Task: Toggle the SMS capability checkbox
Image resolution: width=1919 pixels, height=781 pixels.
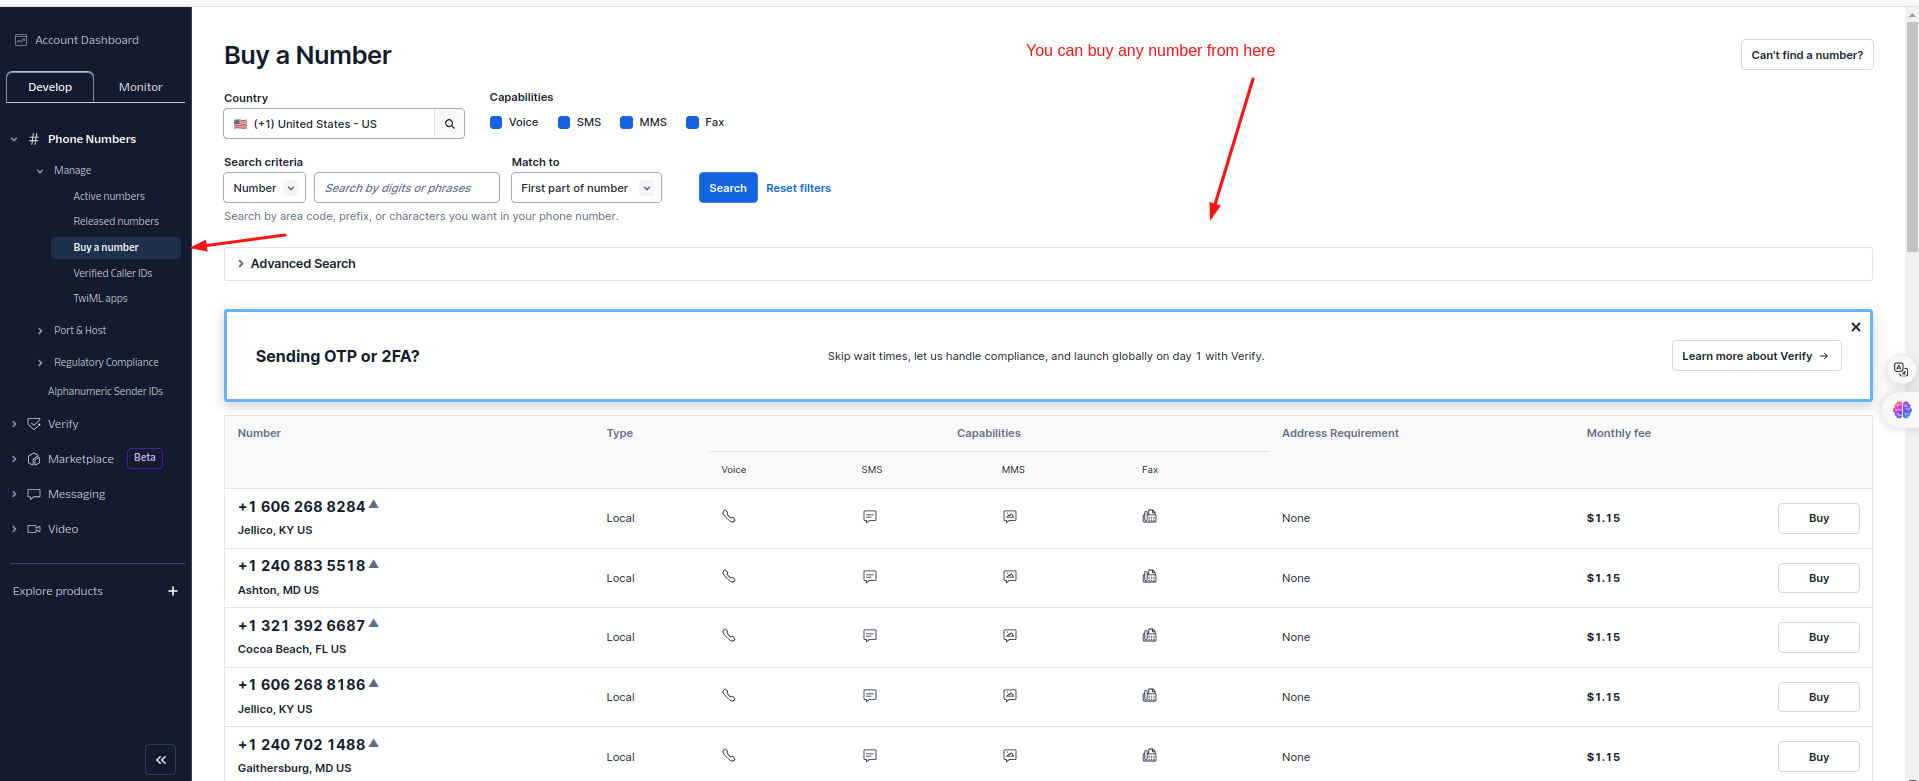Action: coord(564,123)
